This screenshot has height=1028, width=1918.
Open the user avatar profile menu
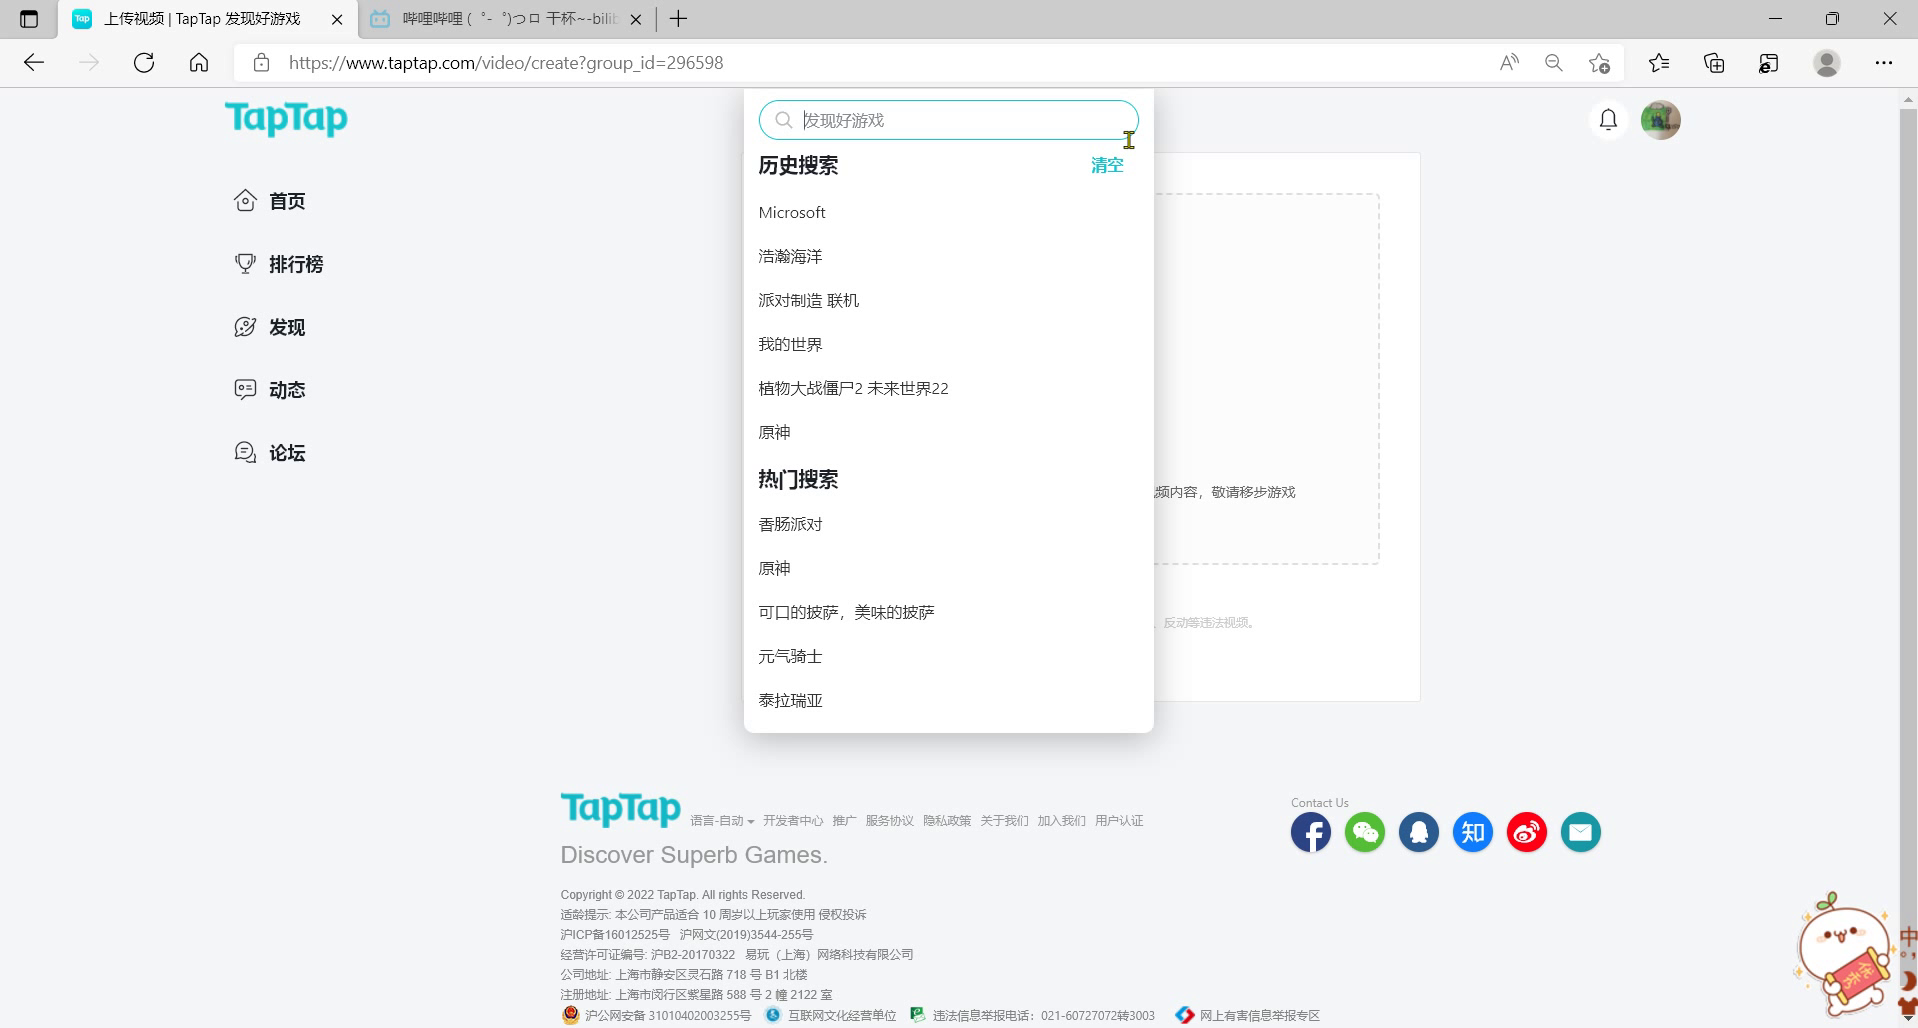(x=1660, y=120)
